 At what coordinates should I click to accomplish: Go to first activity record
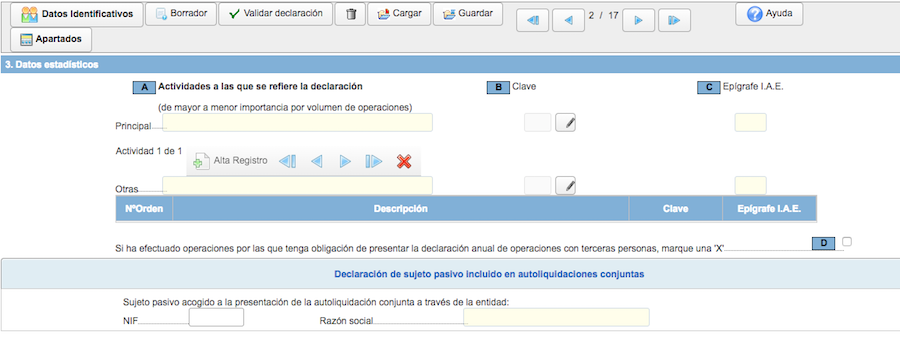(287, 162)
